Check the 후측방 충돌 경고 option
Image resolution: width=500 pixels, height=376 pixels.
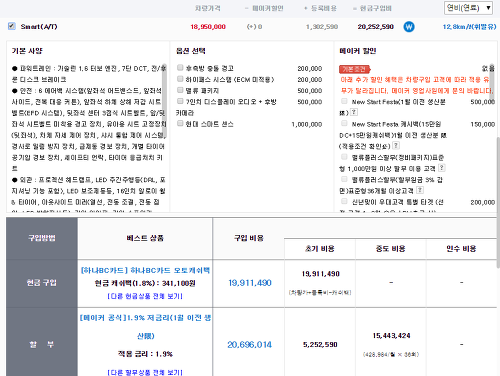[180, 68]
